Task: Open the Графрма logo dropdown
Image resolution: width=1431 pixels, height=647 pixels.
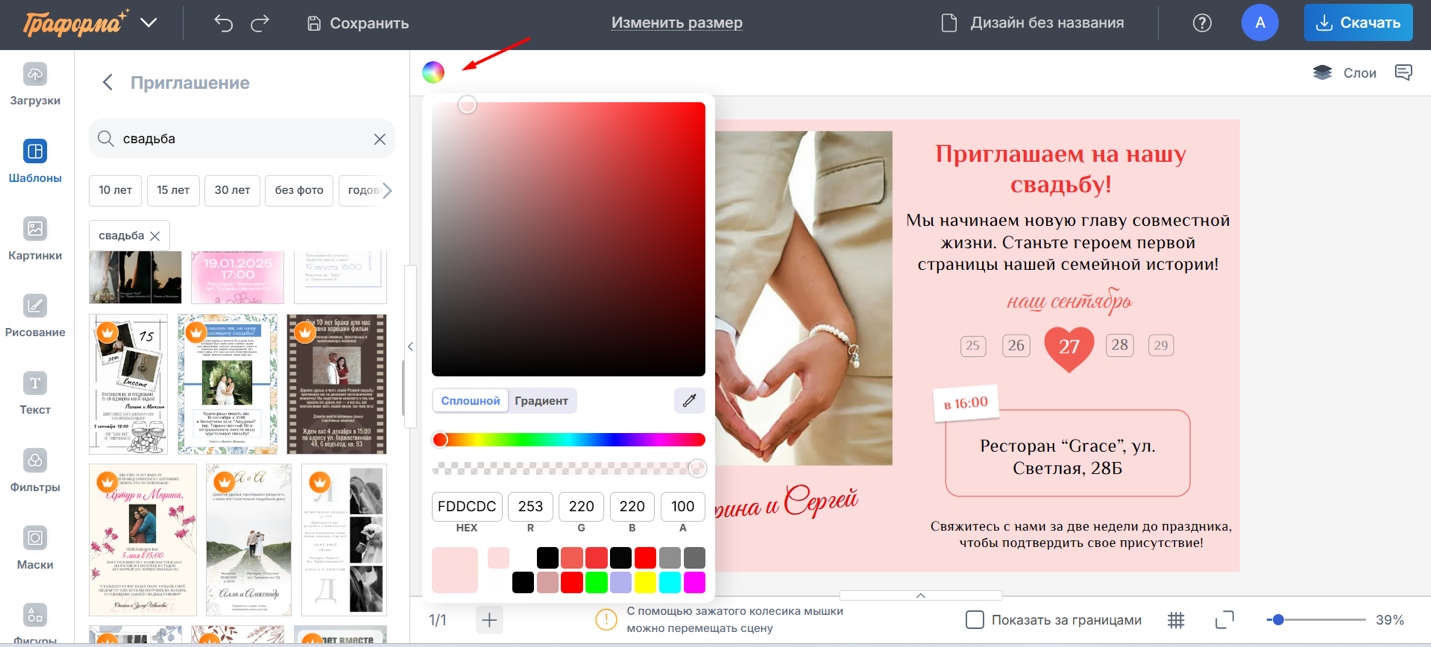Action: pos(147,20)
